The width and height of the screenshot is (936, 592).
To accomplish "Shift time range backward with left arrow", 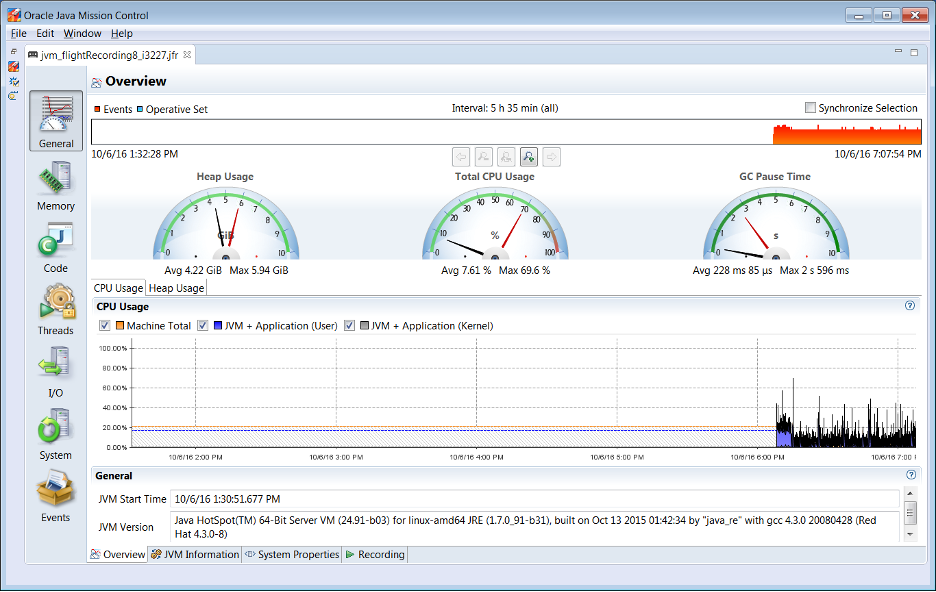I will click(461, 157).
